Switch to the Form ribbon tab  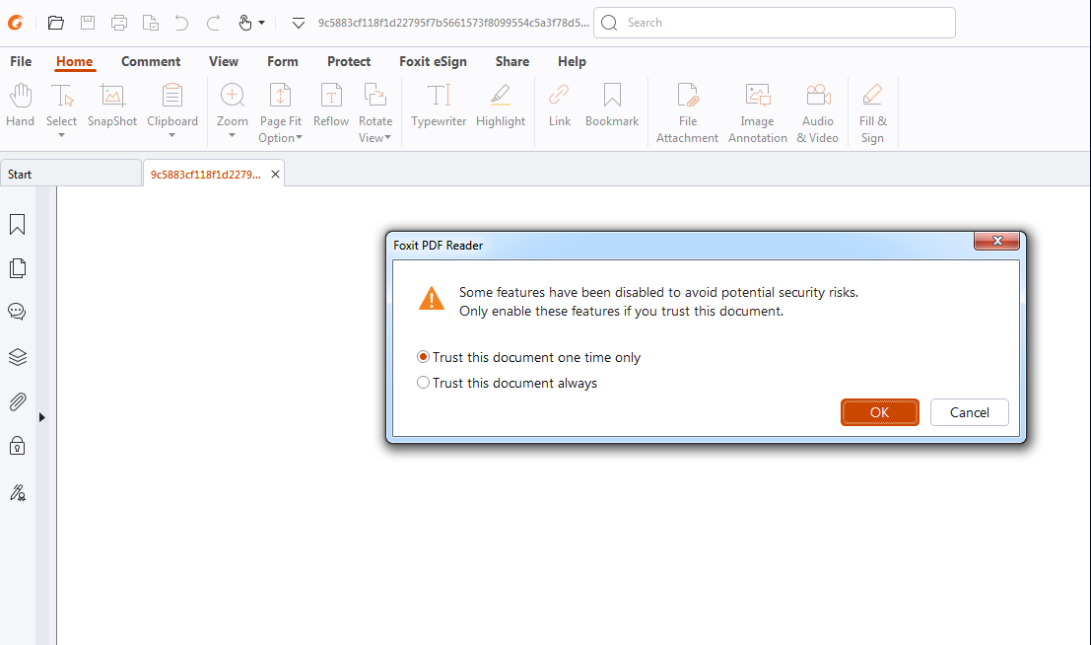pos(282,61)
